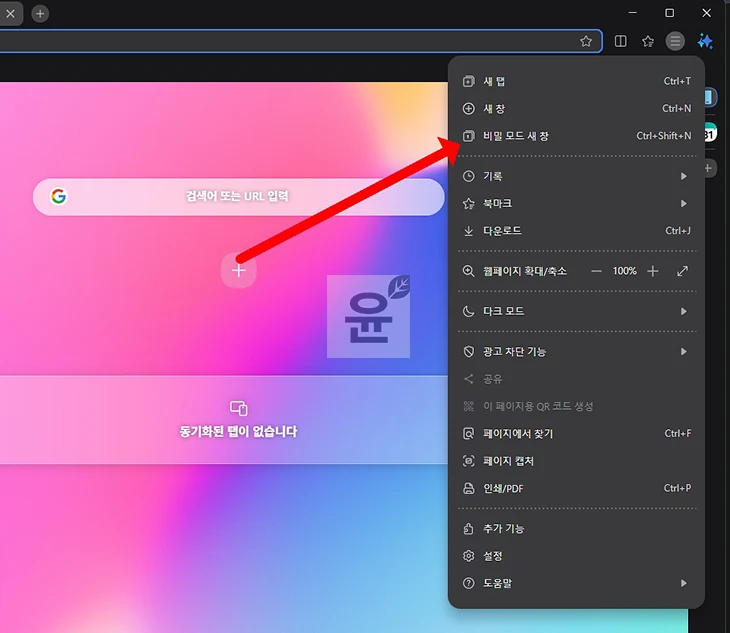
Task: Expand 광고 차단 기능 submenu arrow
Action: click(683, 351)
